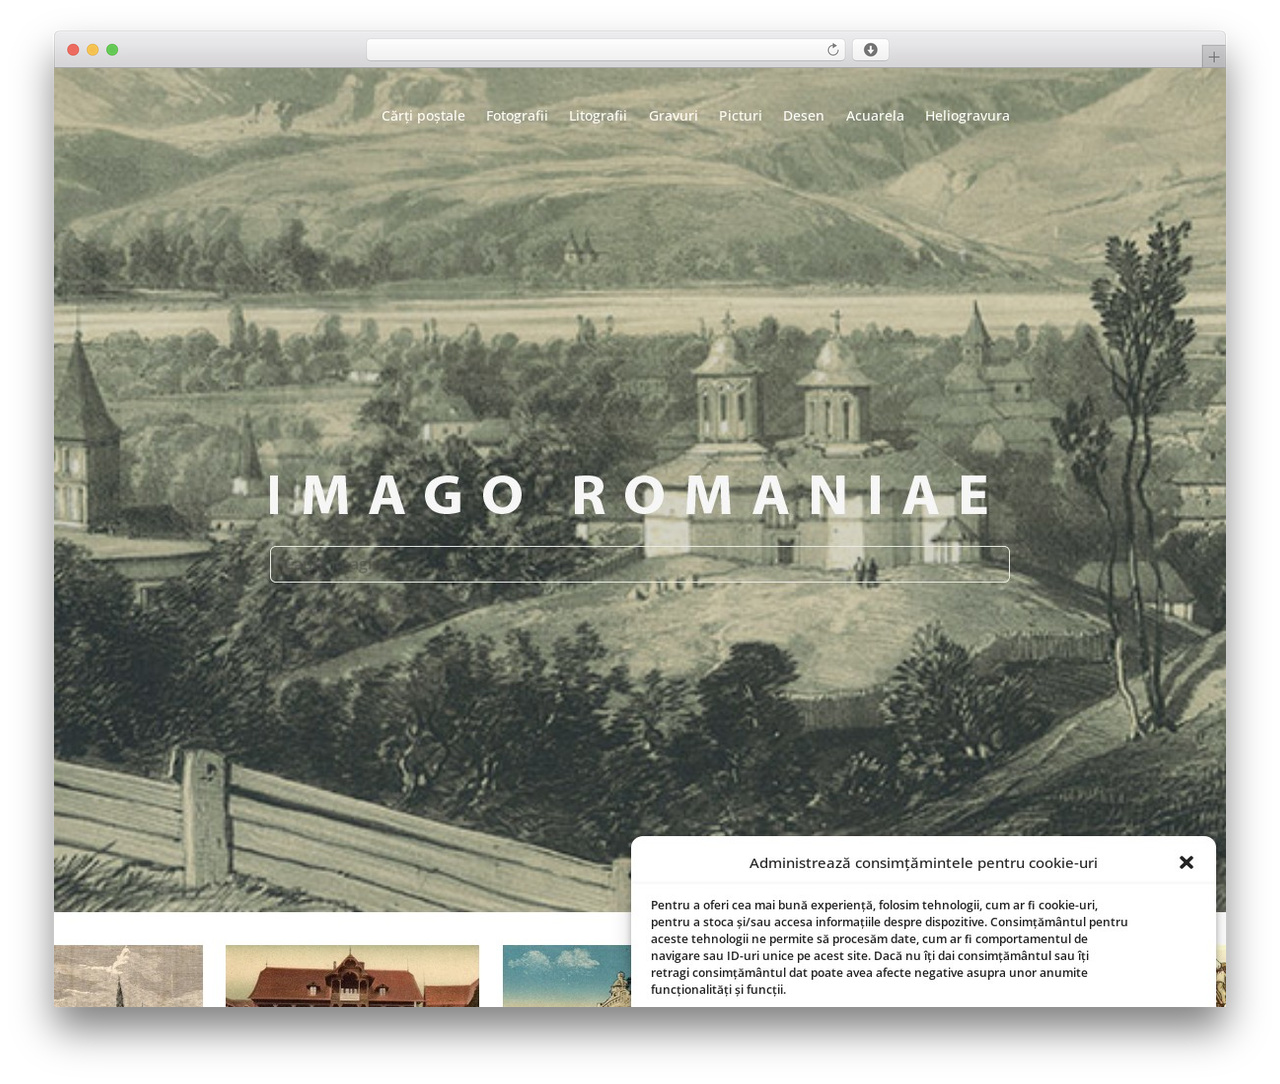Viewport: 1280px width, 1084px height.
Task: Open the Fotografii menu item
Action: click(x=517, y=116)
